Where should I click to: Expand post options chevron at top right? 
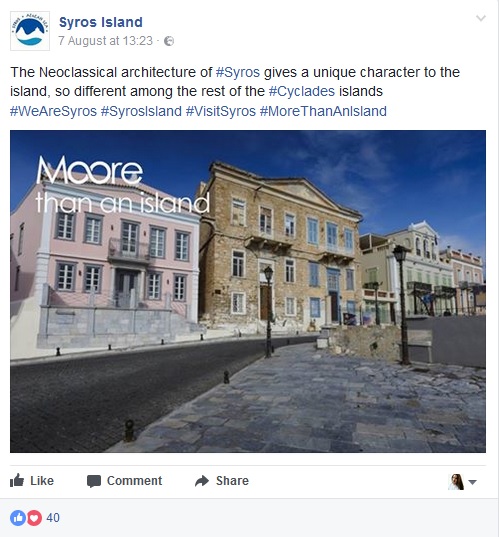(481, 18)
